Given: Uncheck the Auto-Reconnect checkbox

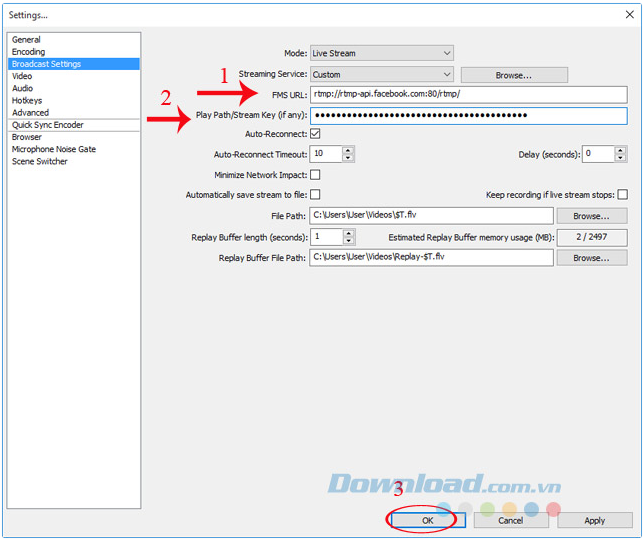Looking at the screenshot, I should 315,134.
